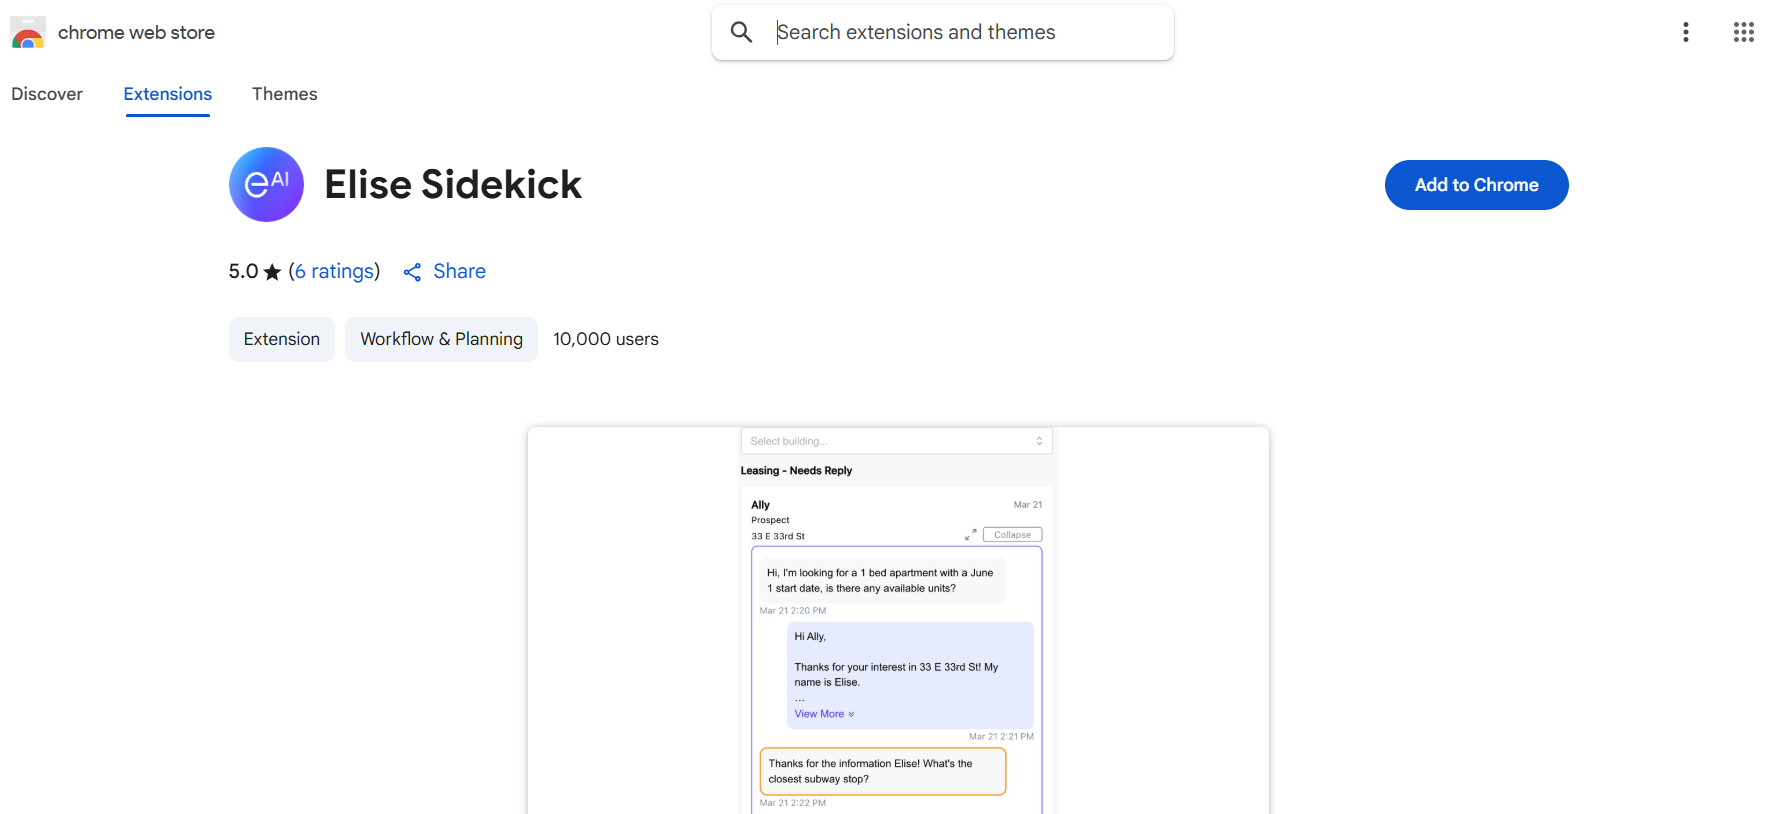Click the 10,000 users text
The image size is (1769, 814).
point(606,339)
